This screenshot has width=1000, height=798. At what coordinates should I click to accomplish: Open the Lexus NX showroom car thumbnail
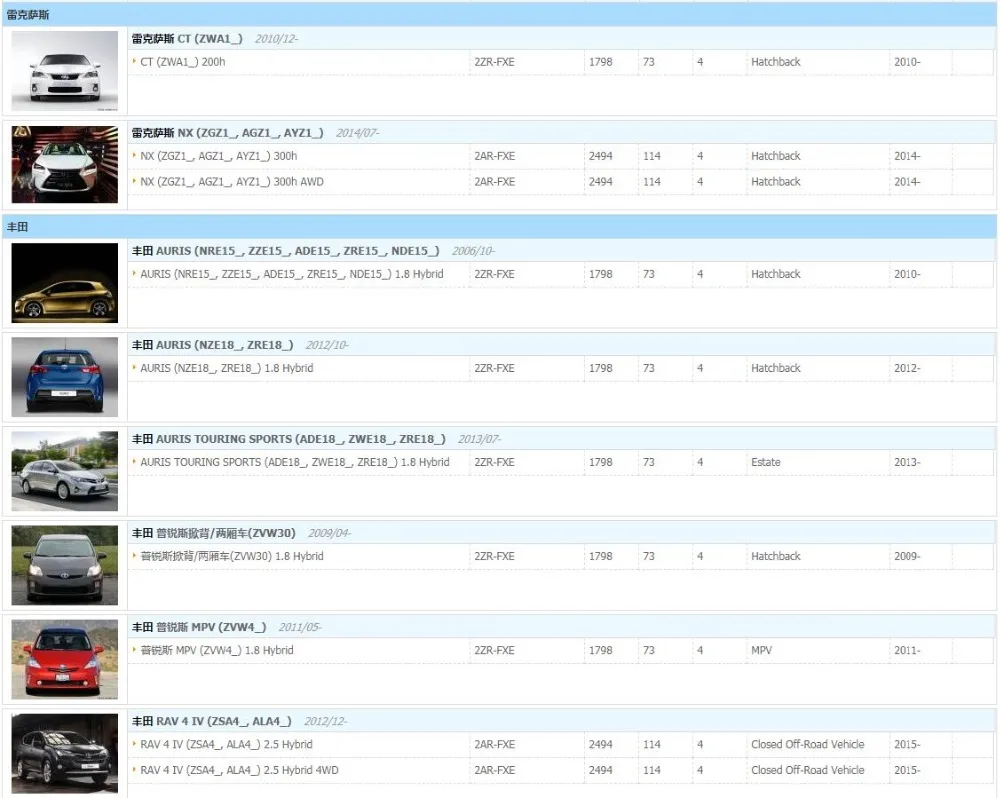[x=64, y=165]
